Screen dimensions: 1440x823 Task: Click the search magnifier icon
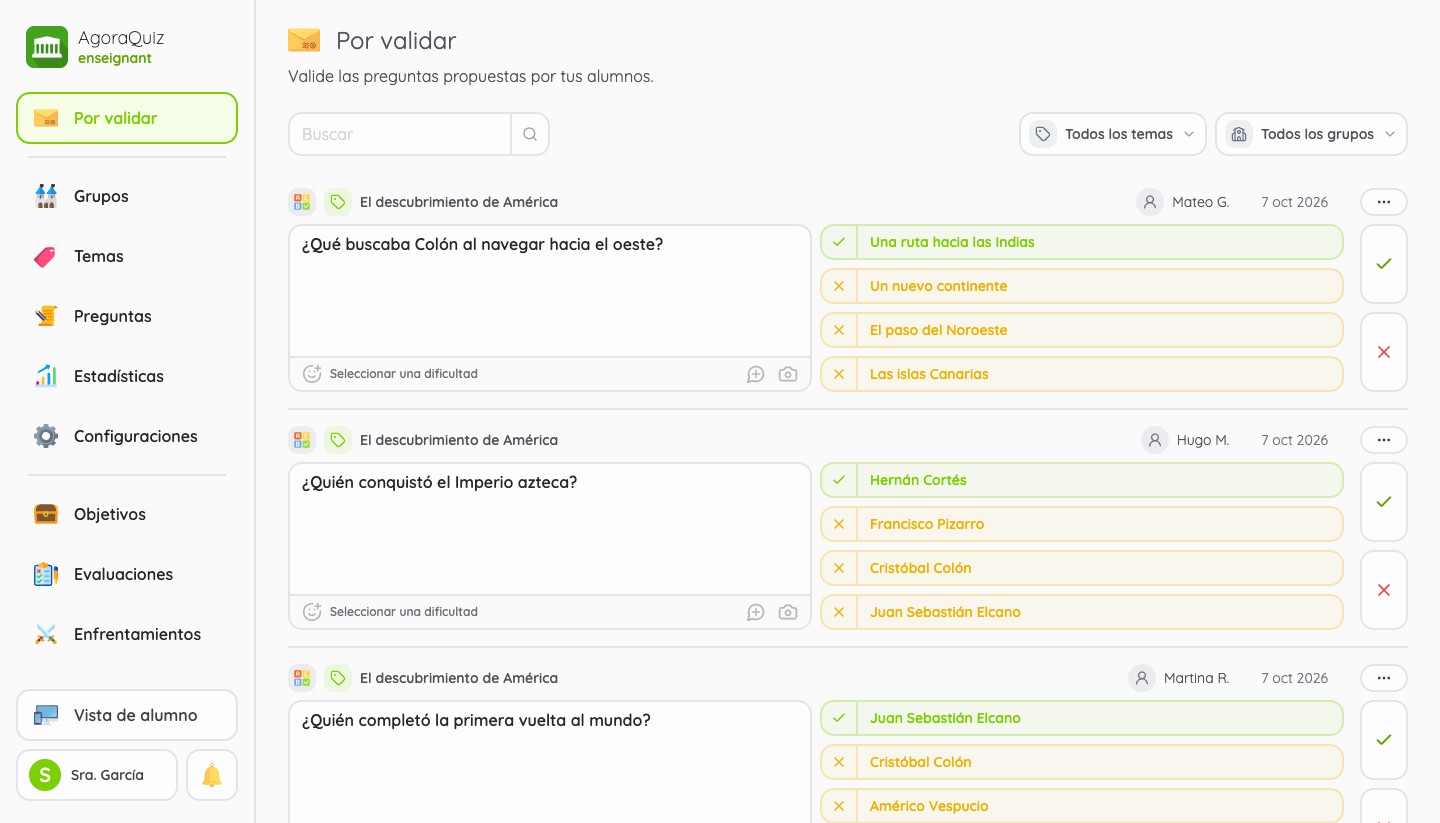[x=530, y=134]
